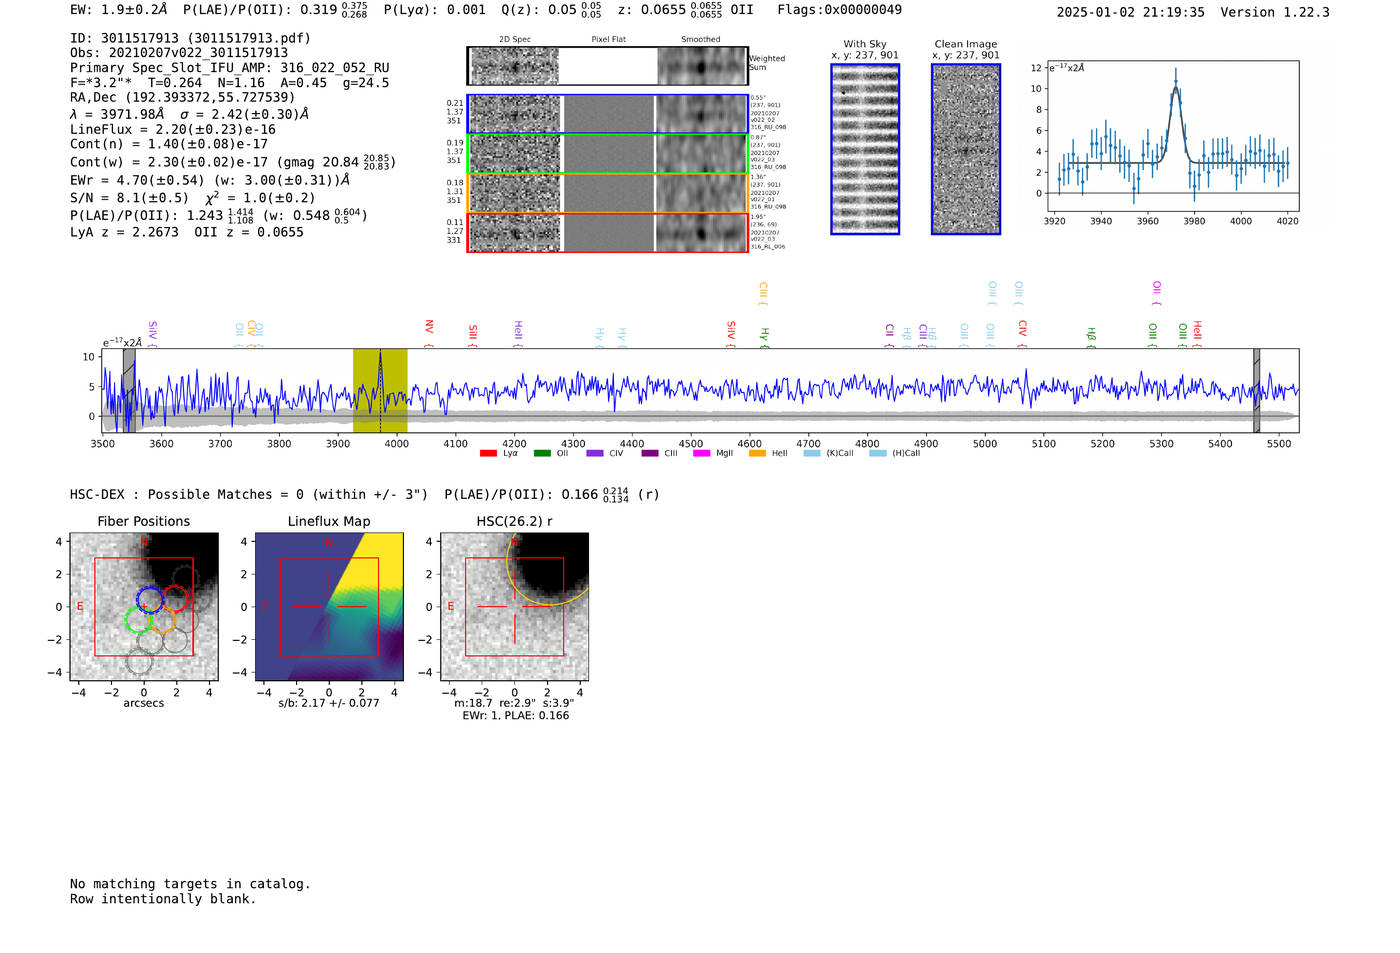This screenshot has width=1400, height=953.
Task: Select the blue-bordered fiber spectrum row
Action: pos(607,114)
